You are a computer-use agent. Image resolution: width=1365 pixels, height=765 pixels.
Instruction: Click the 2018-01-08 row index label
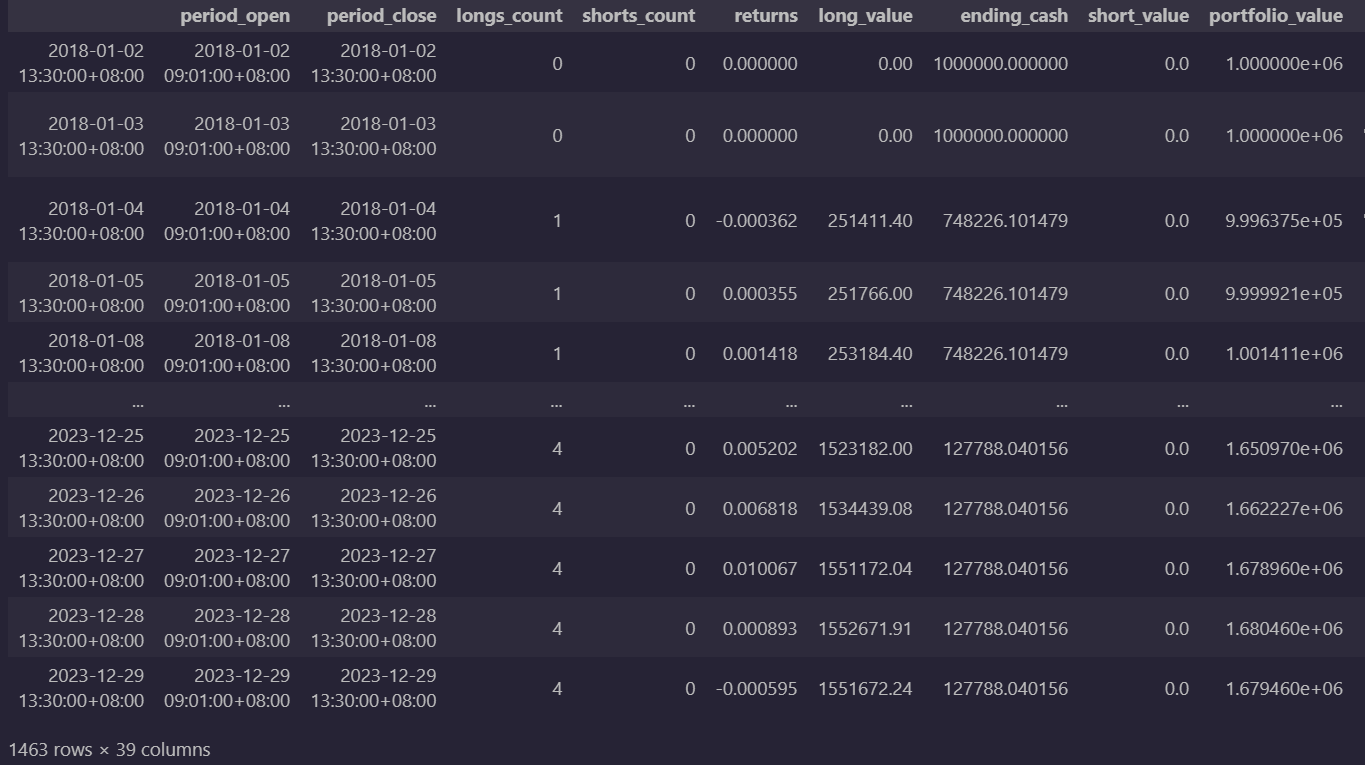click(81, 353)
